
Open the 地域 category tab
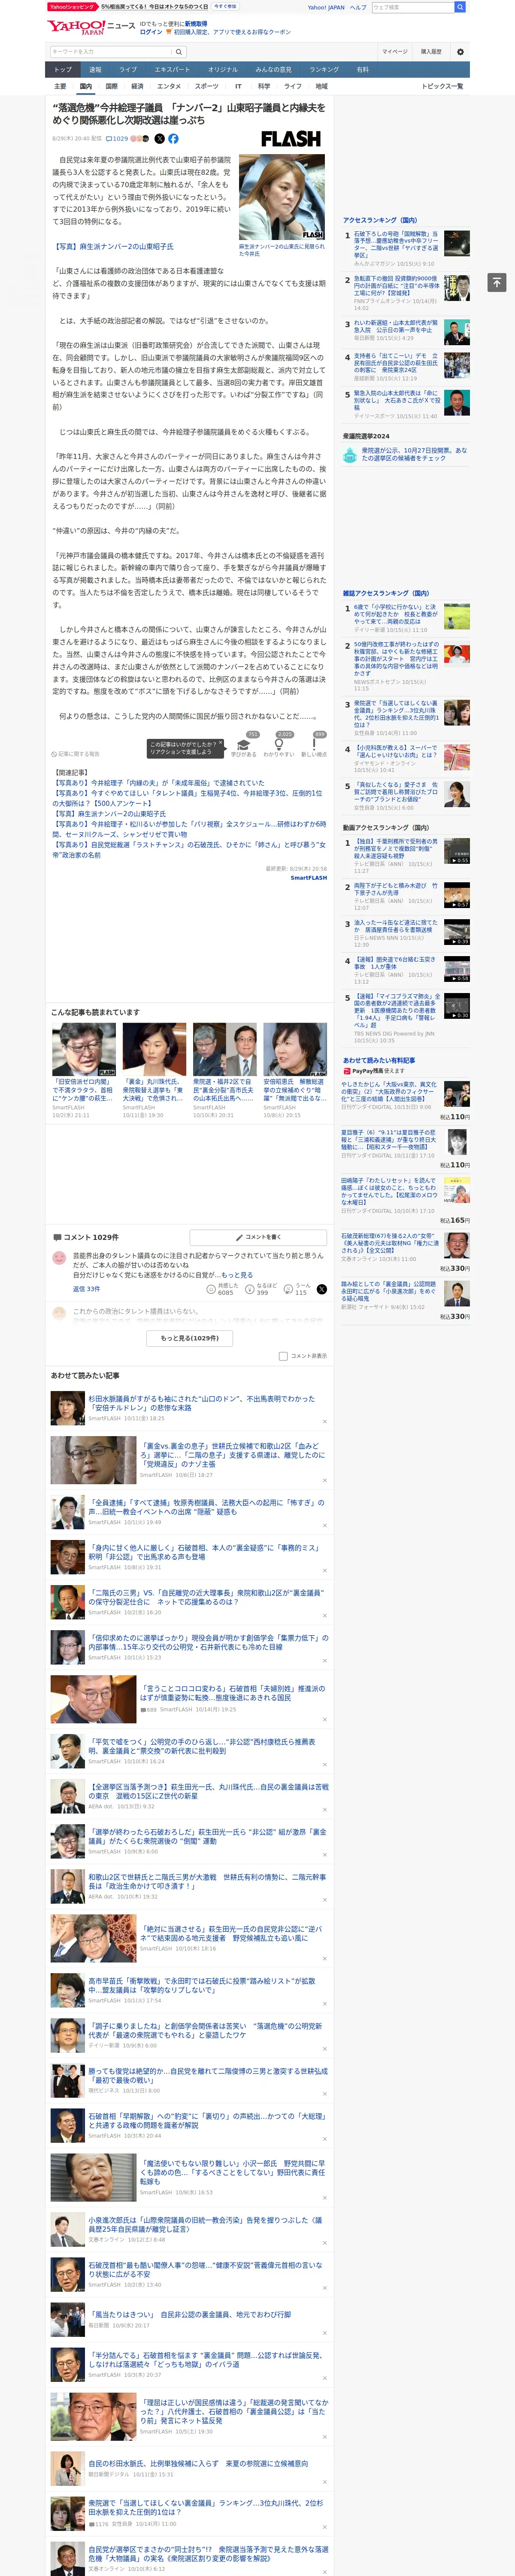(x=321, y=86)
